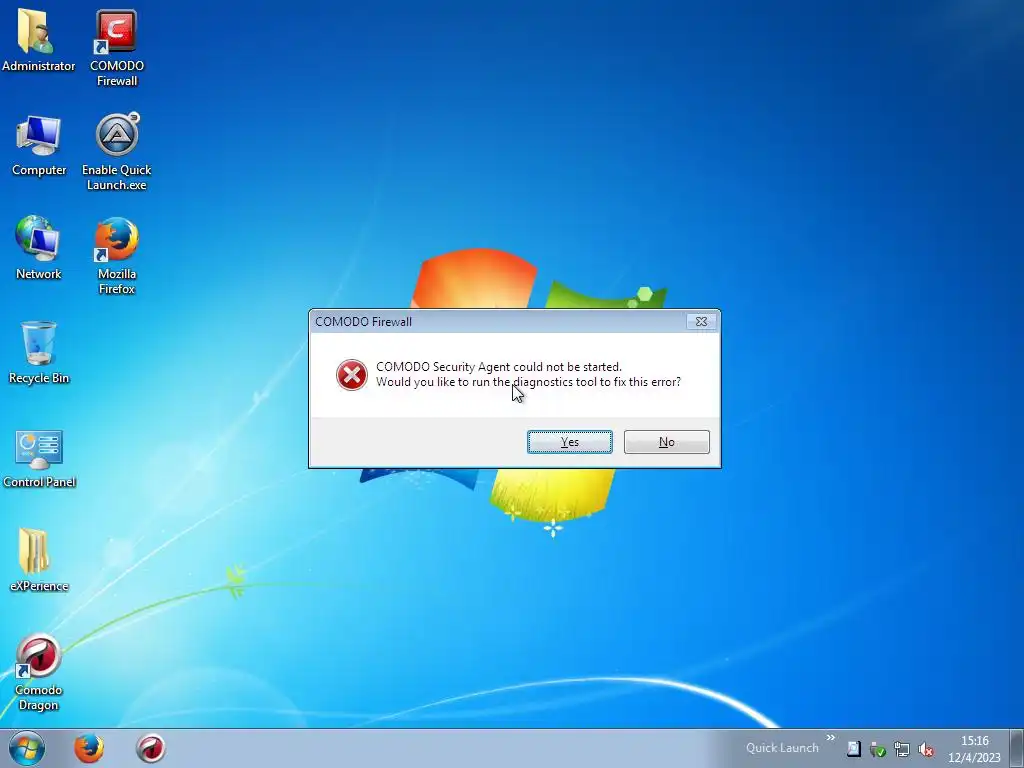Launch Comodo Dragon from the taskbar

pos(150,748)
